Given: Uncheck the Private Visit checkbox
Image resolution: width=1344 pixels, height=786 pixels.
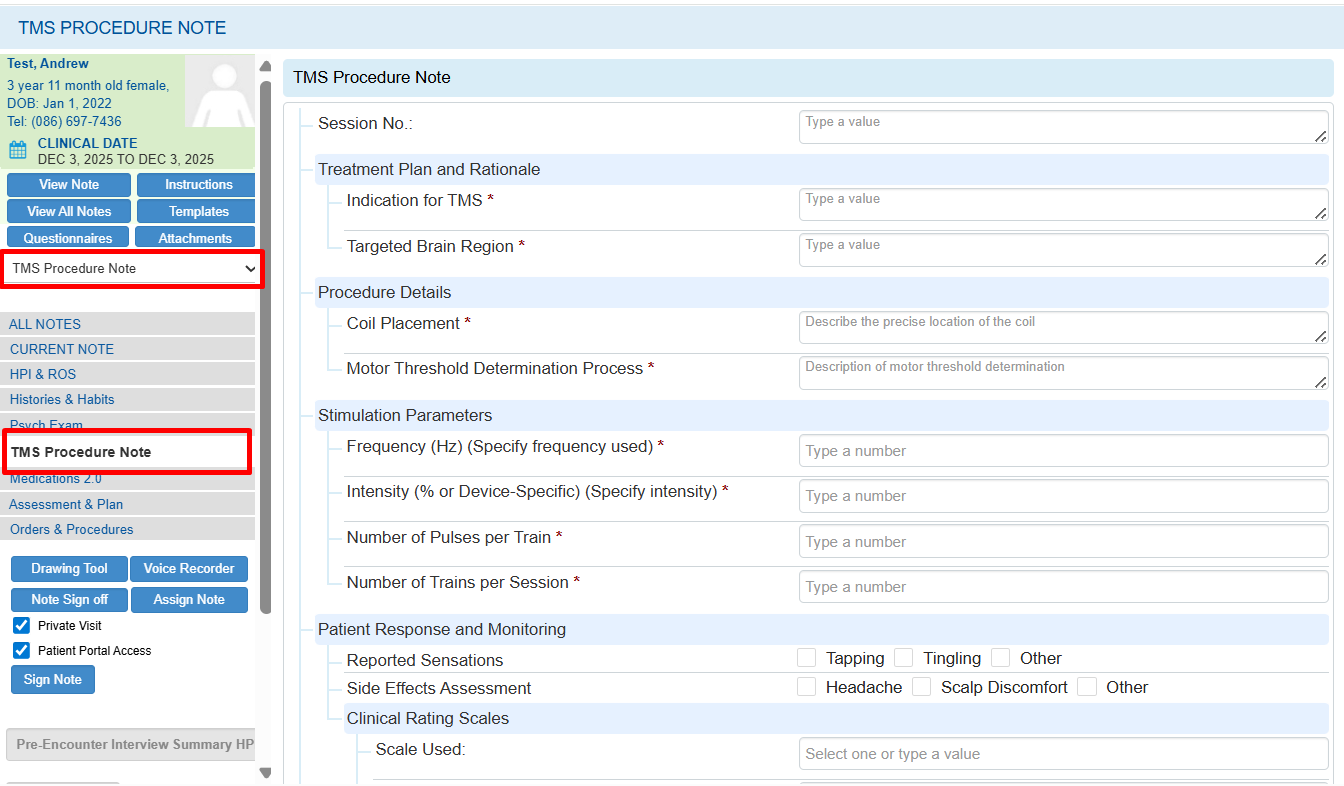Looking at the screenshot, I should click(x=21, y=625).
